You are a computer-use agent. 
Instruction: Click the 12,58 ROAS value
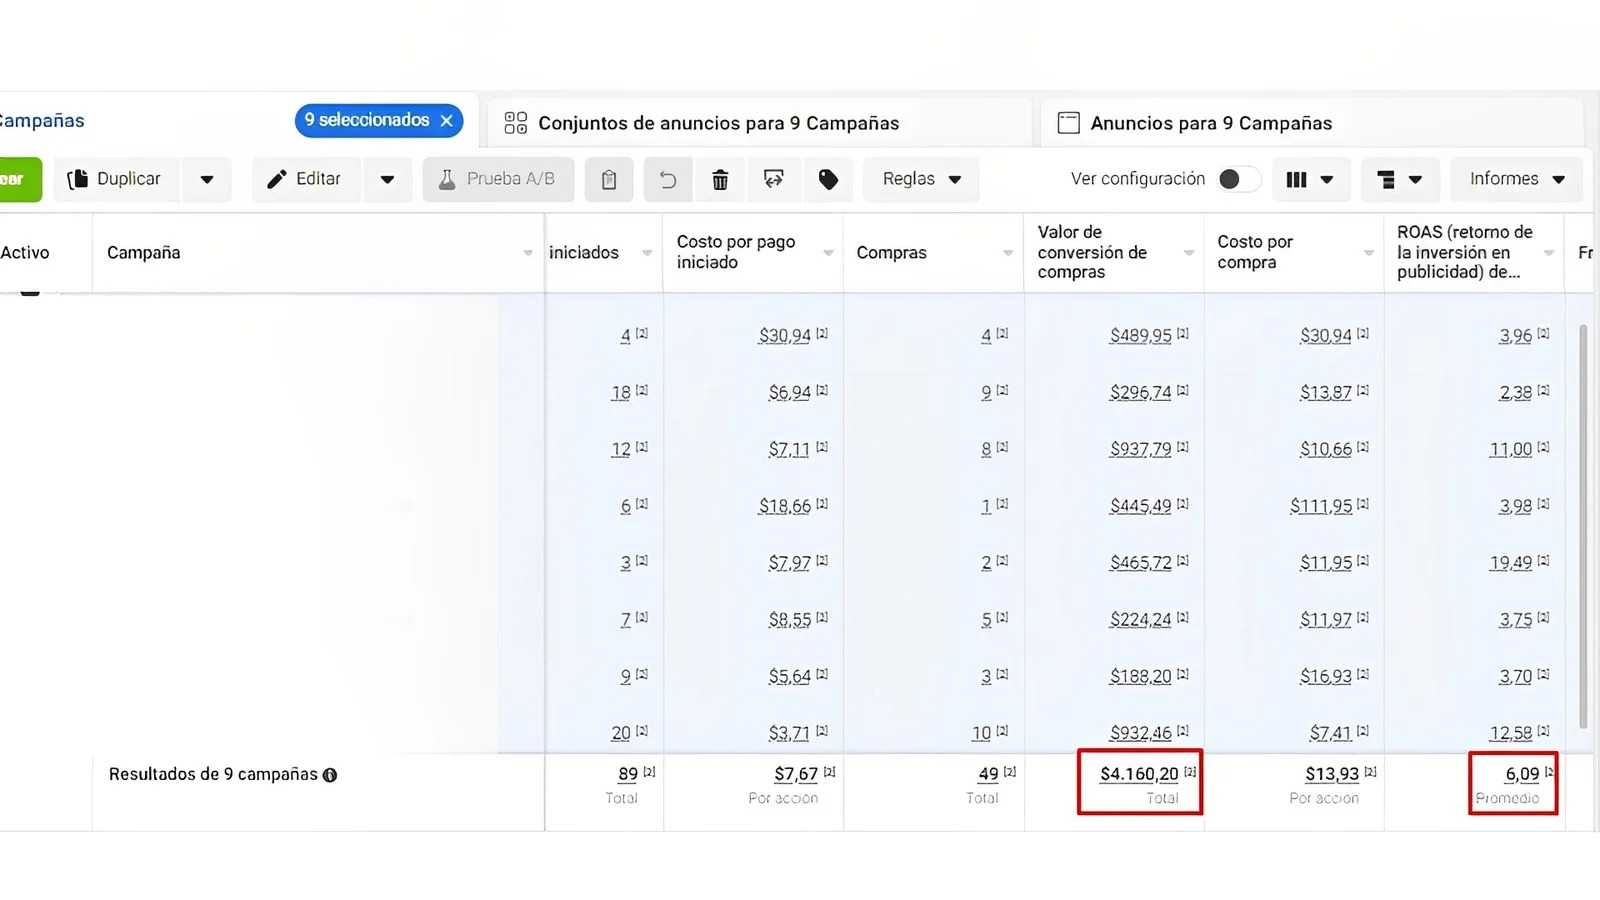(x=1510, y=734)
